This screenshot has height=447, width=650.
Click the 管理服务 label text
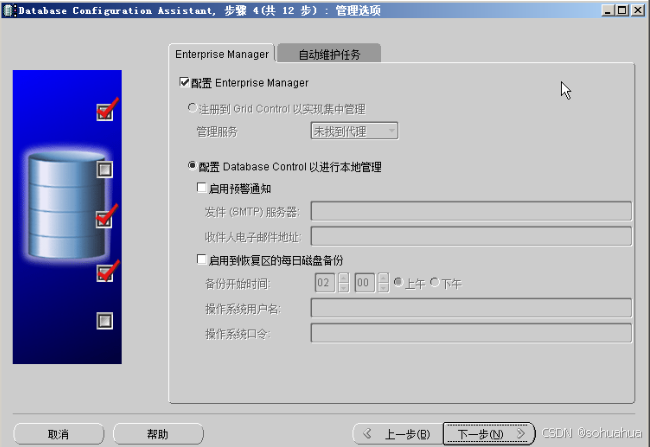217,132
